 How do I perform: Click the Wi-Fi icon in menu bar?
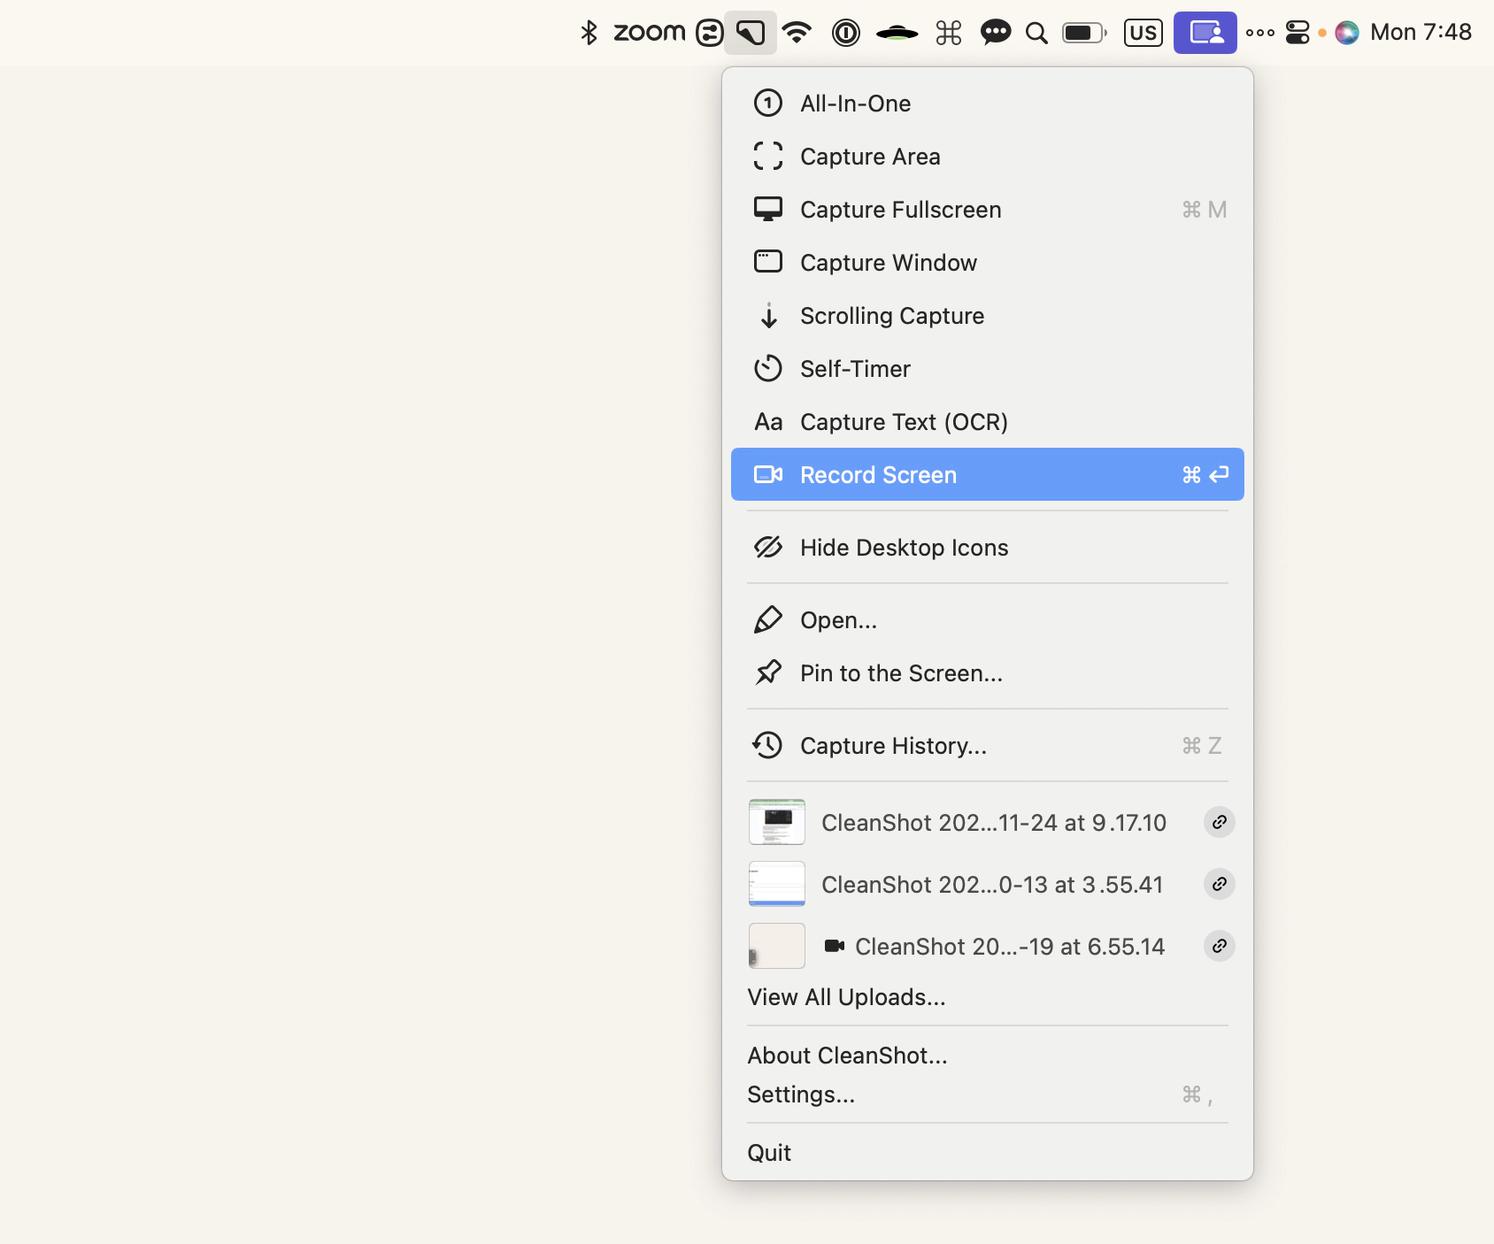[797, 33]
